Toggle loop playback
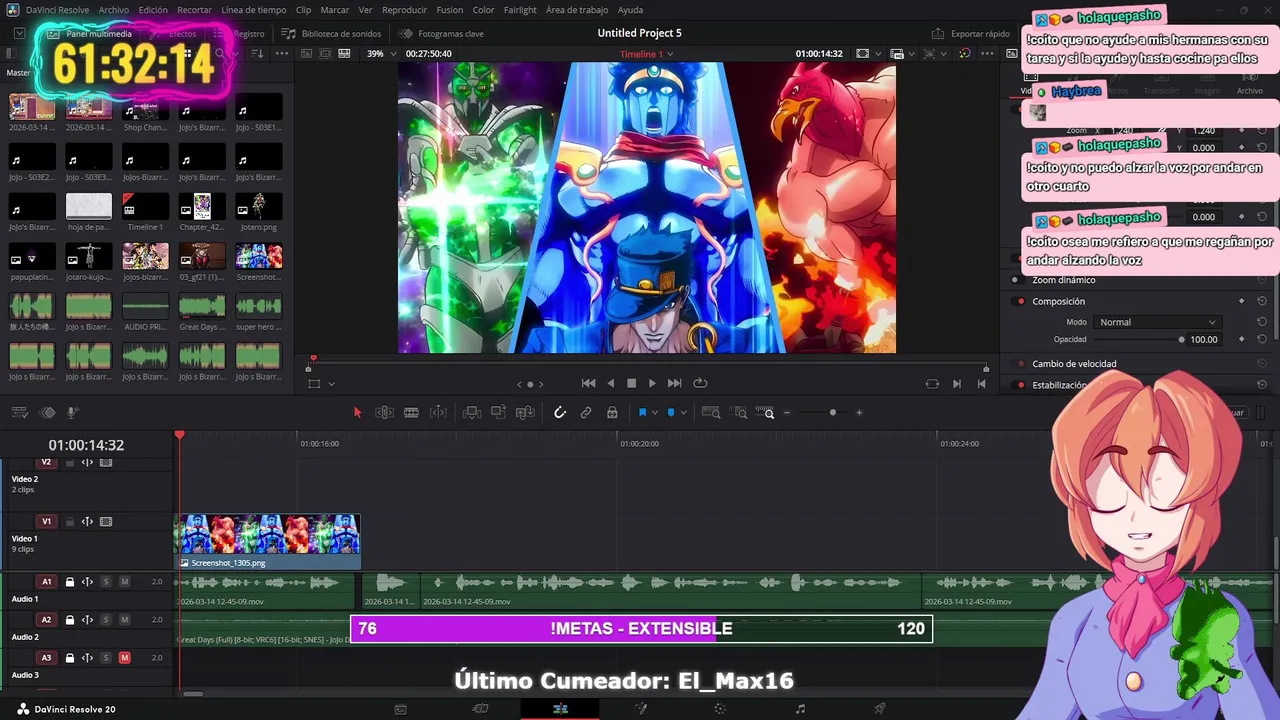The image size is (1280, 720). pyautogui.click(x=700, y=383)
